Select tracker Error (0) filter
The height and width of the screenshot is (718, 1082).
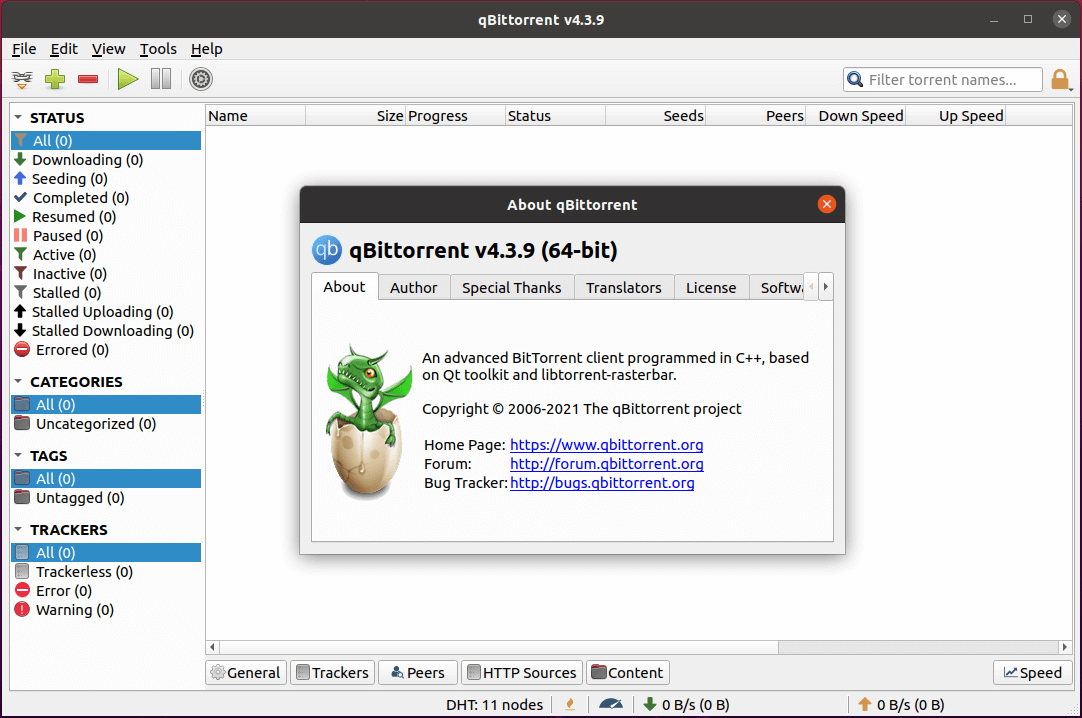coord(106,591)
